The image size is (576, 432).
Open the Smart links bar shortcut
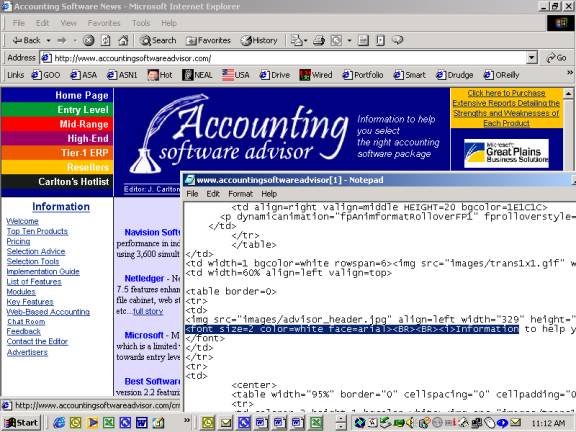click(x=410, y=75)
